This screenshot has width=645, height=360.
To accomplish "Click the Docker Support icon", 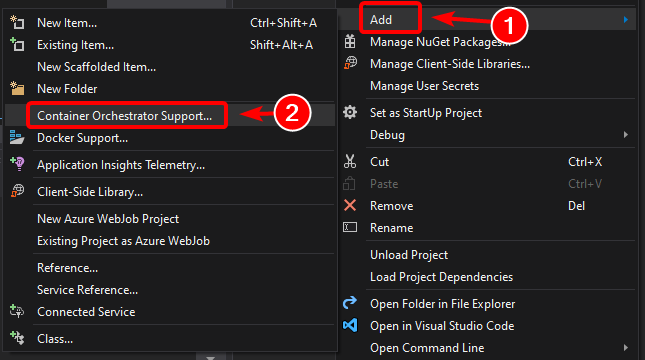I will (17, 137).
